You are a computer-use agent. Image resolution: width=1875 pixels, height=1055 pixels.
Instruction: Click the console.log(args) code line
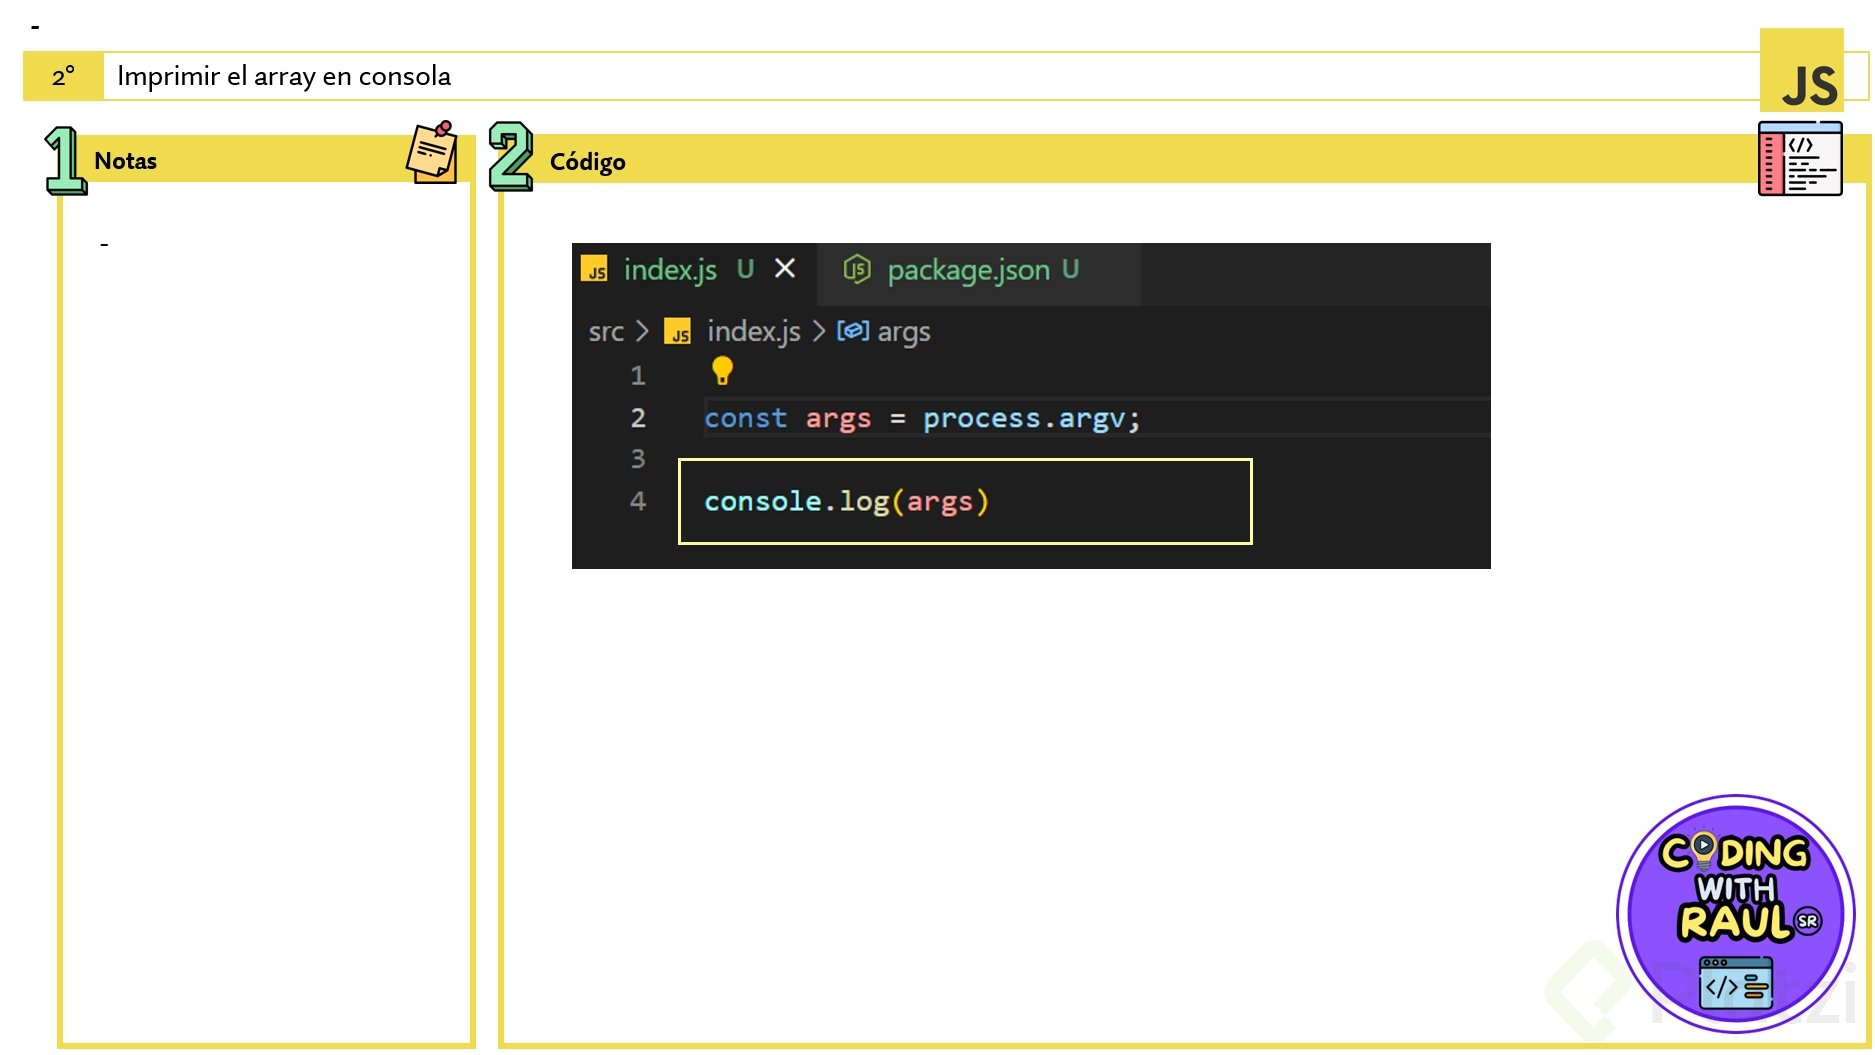pyautogui.click(x=846, y=501)
